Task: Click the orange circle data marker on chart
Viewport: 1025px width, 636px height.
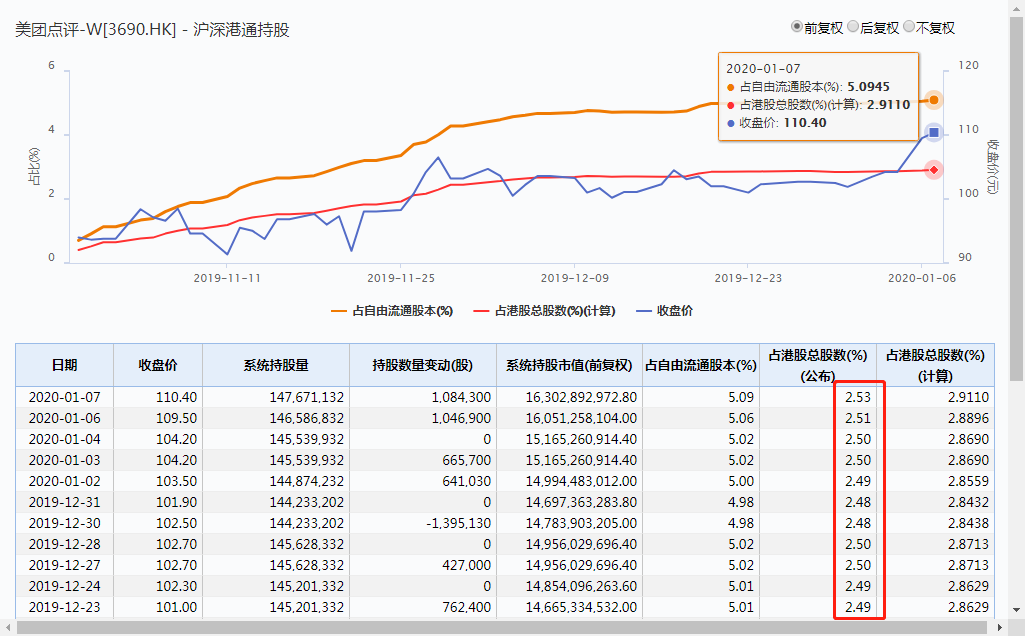Action: 933,100
